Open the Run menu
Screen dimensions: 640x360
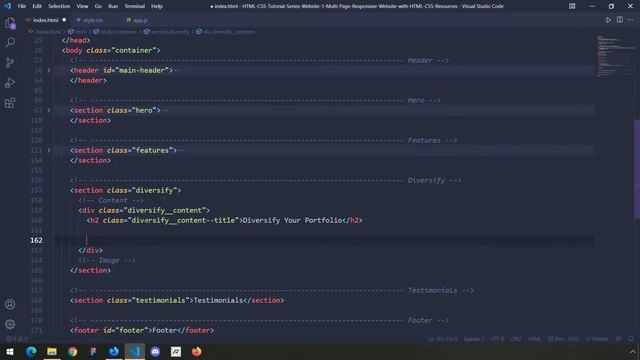113,6
